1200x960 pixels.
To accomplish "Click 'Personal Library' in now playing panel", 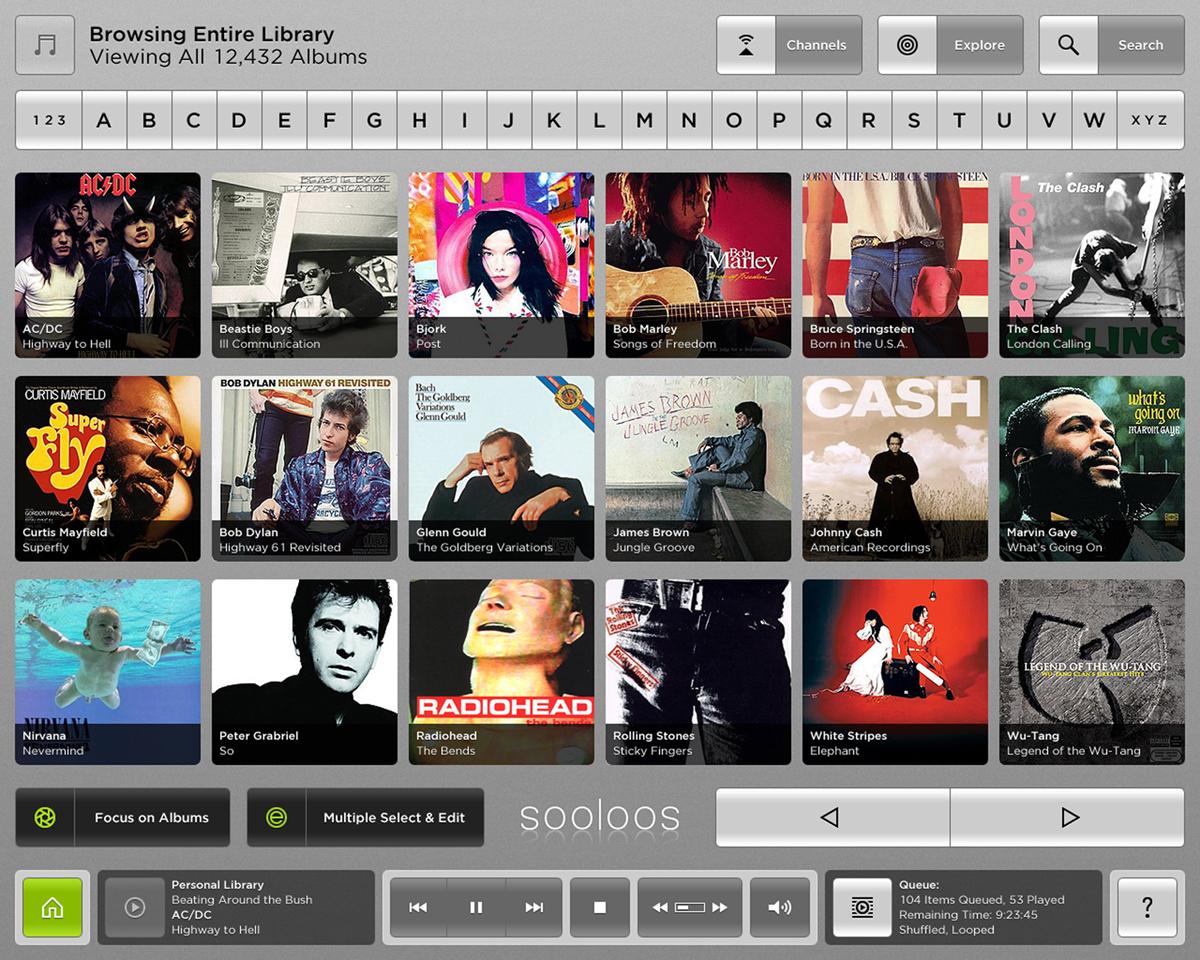I will tap(217, 885).
